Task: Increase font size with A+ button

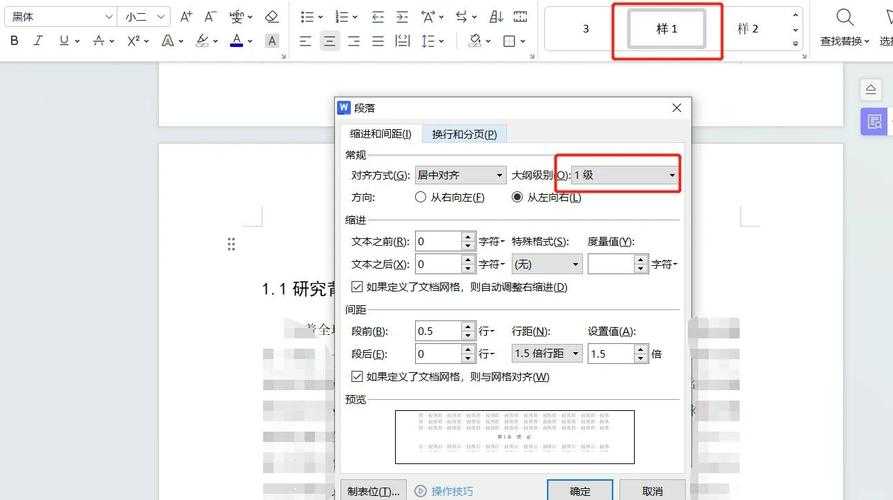Action: tap(186, 17)
